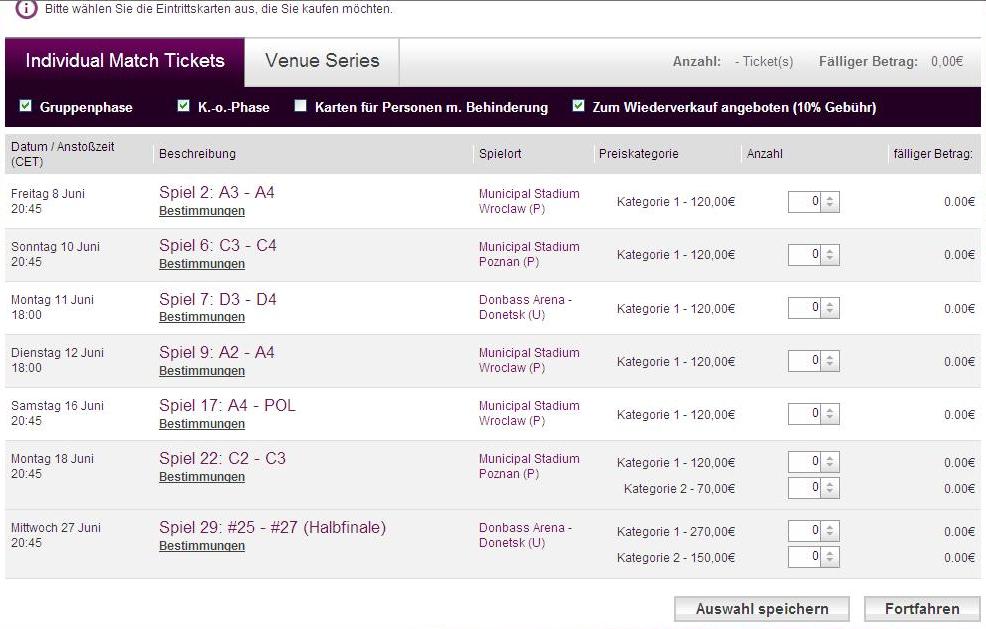This screenshot has width=986, height=629.
Task: Uncheck the Gruppenphase filter
Action: (x=26, y=106)
